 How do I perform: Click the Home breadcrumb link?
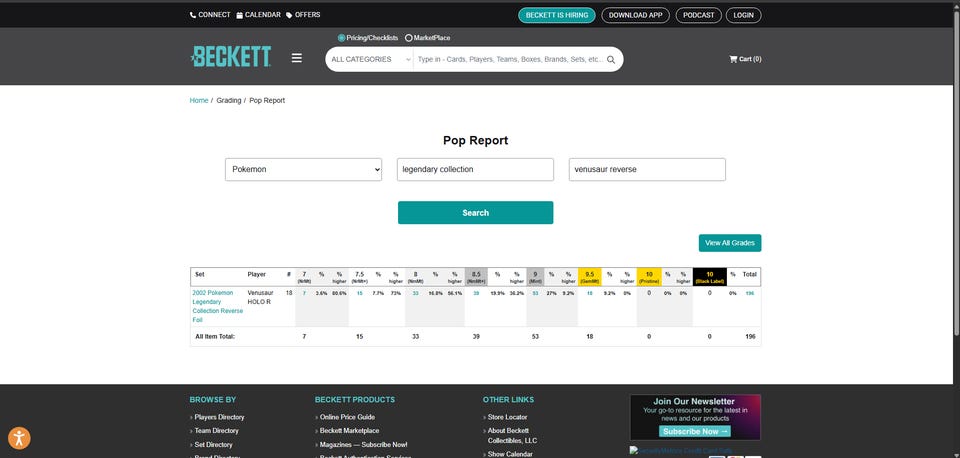199,100
